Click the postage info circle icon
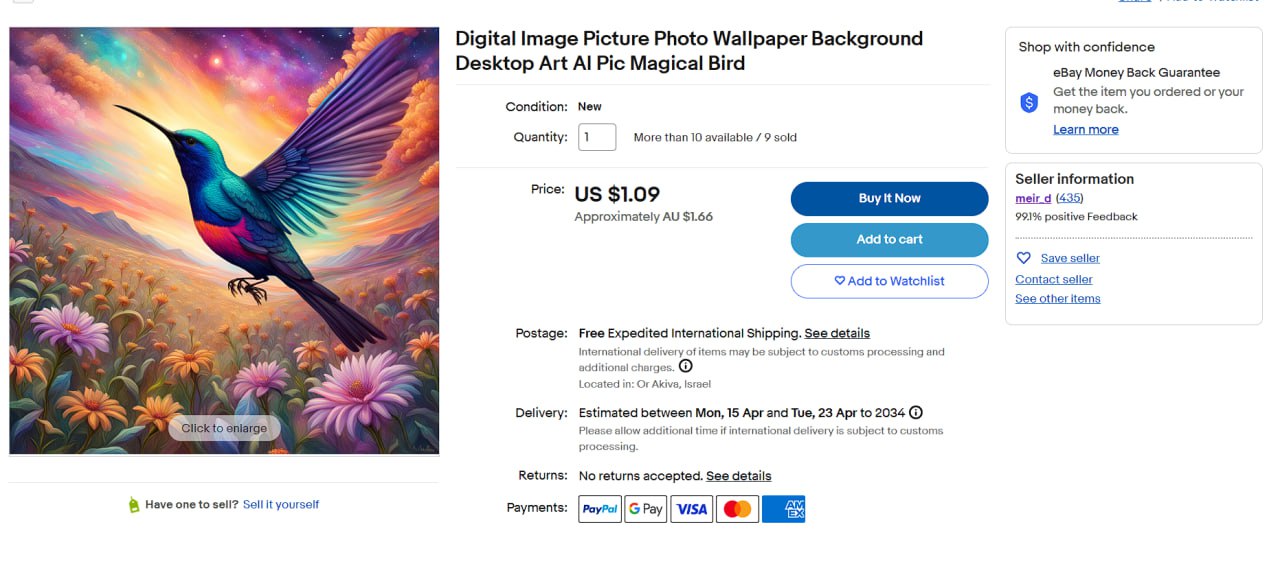 (x=686, y=366)
